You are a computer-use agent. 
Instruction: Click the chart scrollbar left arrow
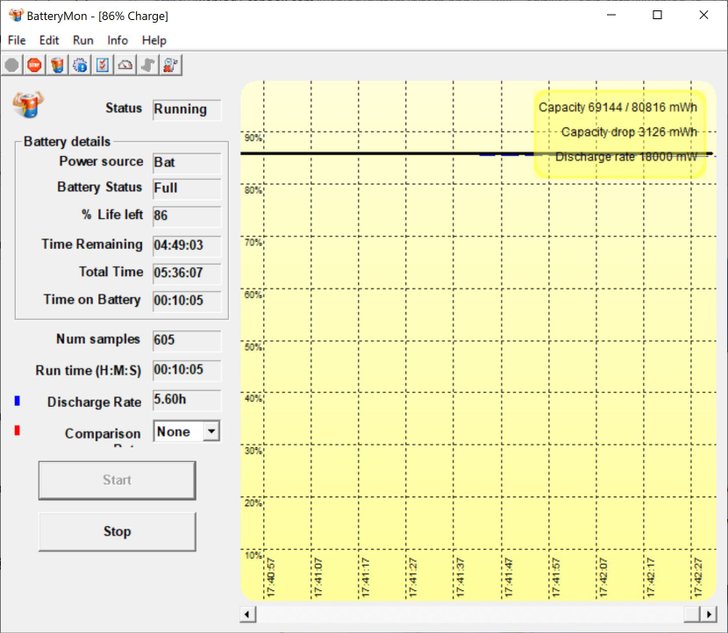point(247,614)
